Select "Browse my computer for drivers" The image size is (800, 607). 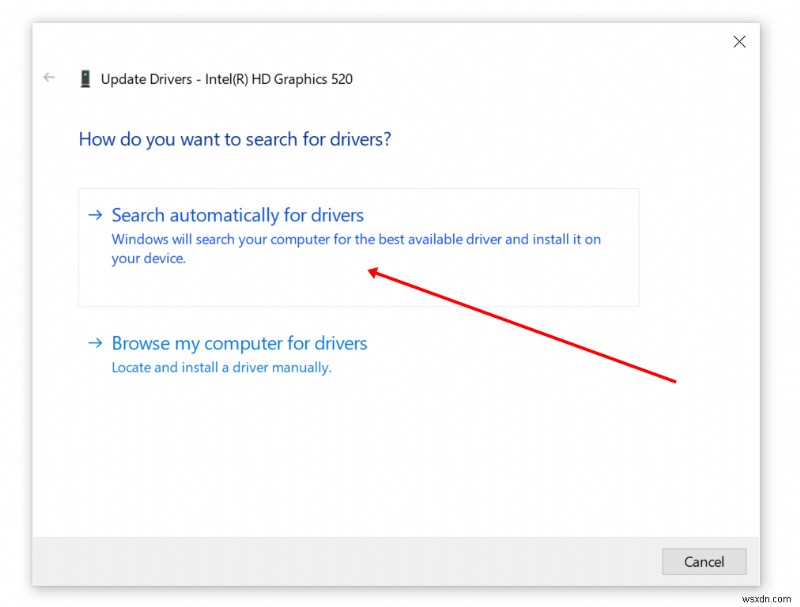(x=239, y=342)
